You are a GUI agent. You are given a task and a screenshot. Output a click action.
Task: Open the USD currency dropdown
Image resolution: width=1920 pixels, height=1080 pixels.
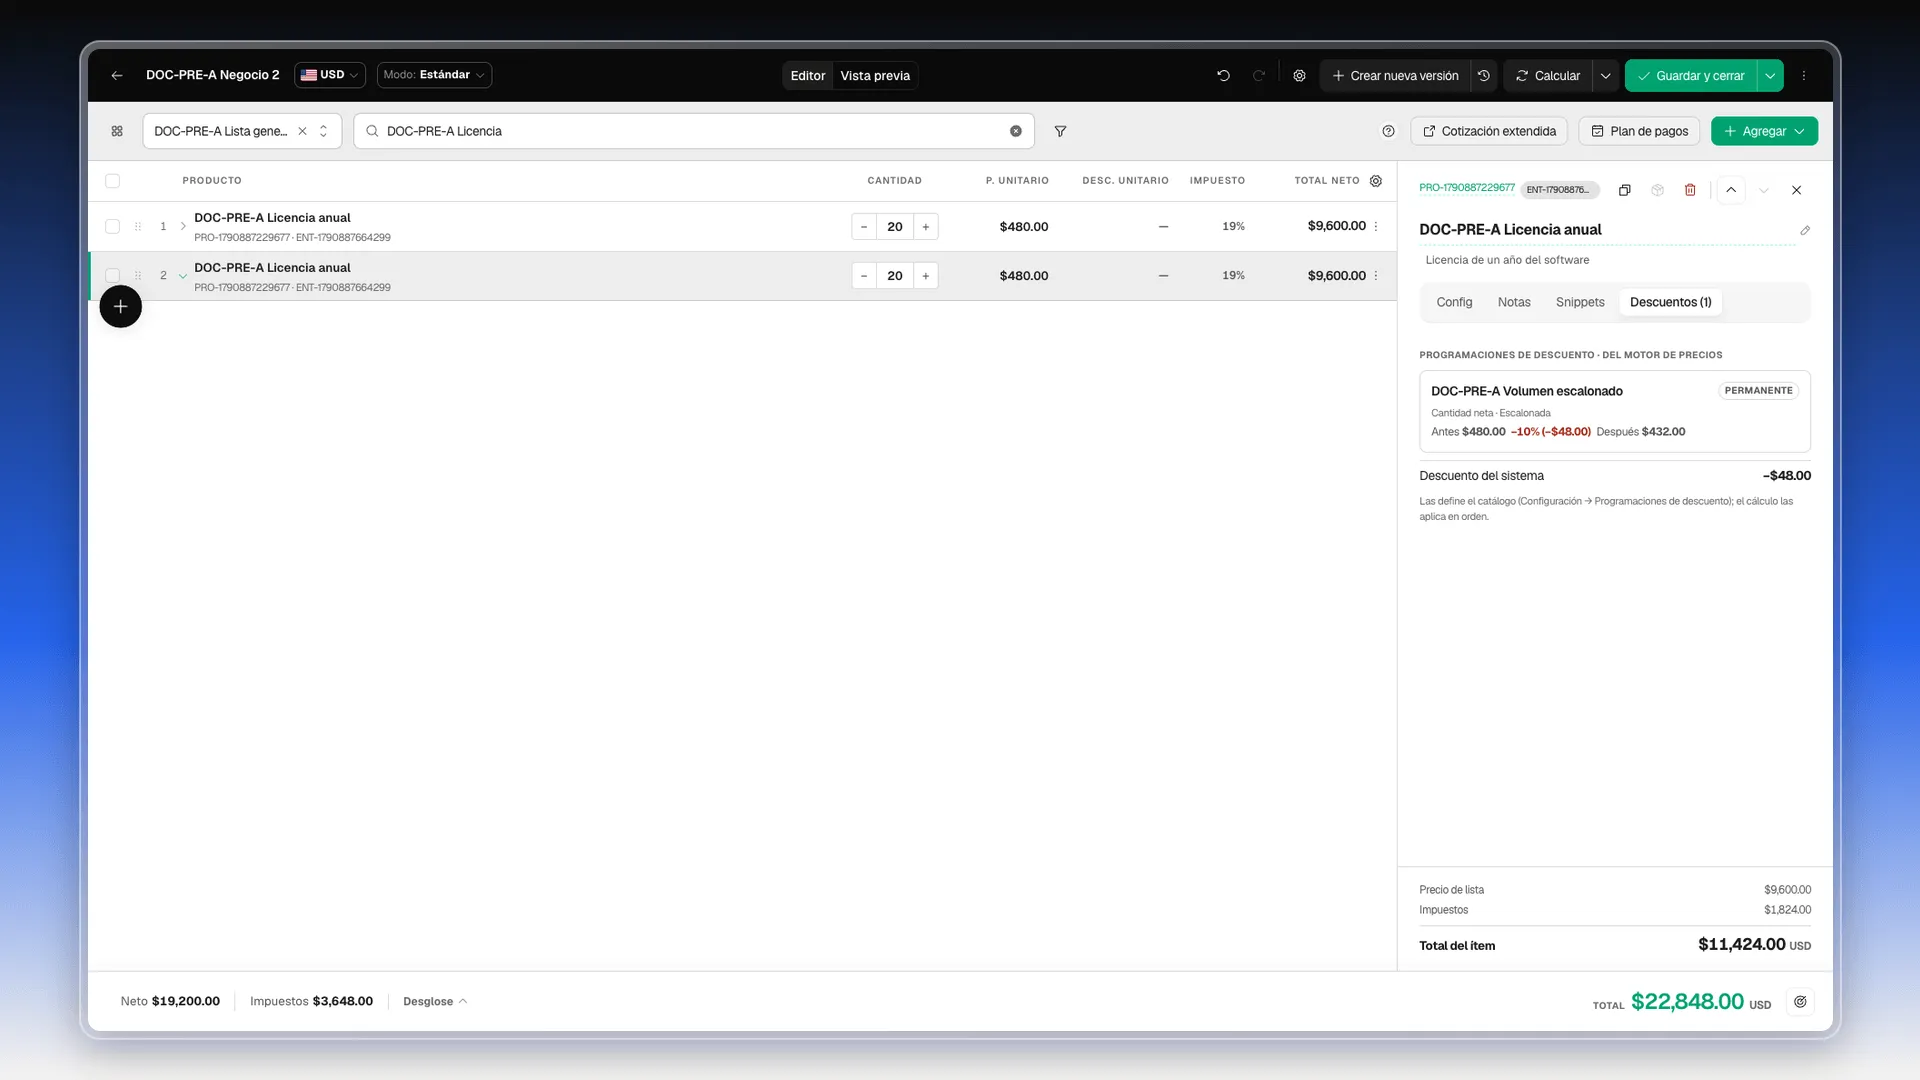click(330, 75)
